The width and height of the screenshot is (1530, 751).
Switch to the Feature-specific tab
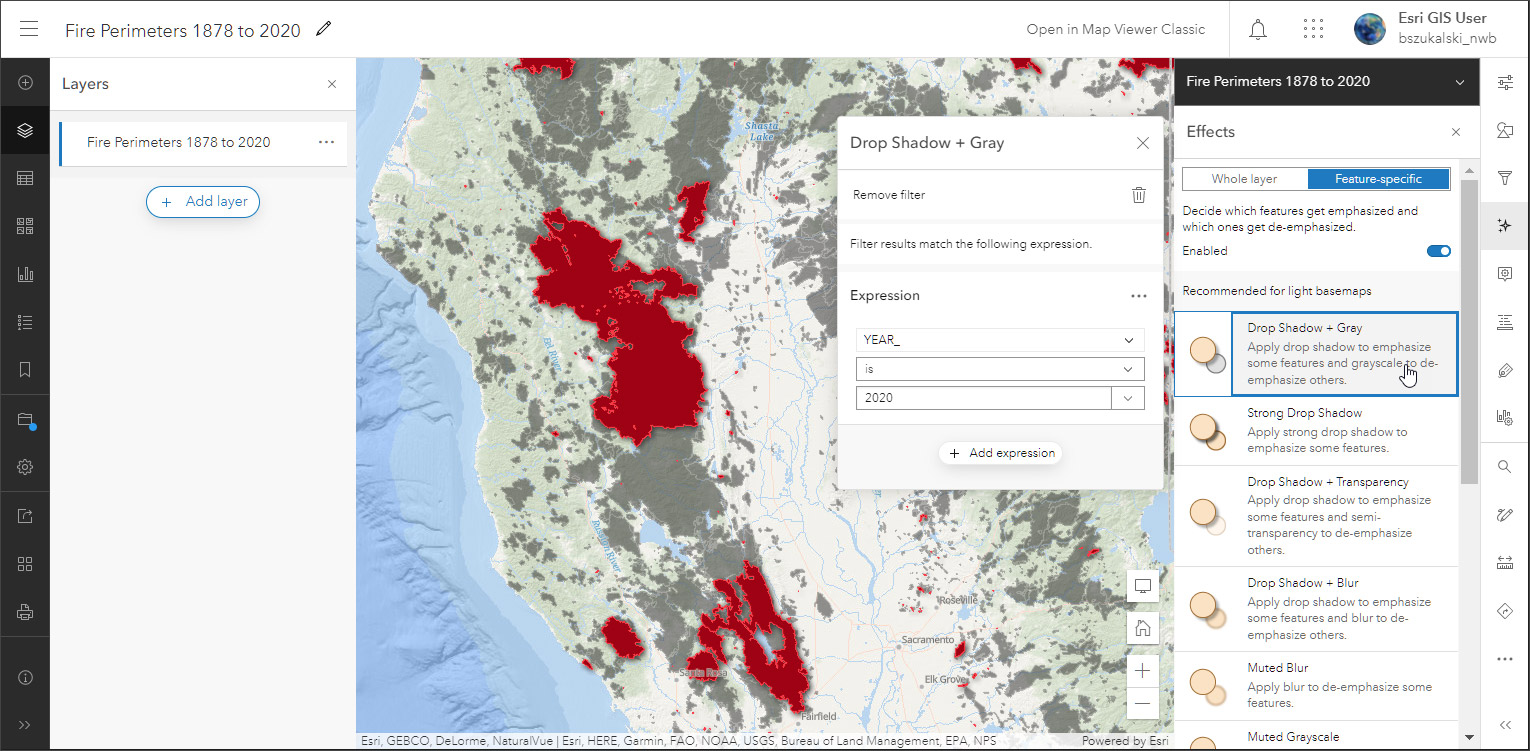[1378, 179]
